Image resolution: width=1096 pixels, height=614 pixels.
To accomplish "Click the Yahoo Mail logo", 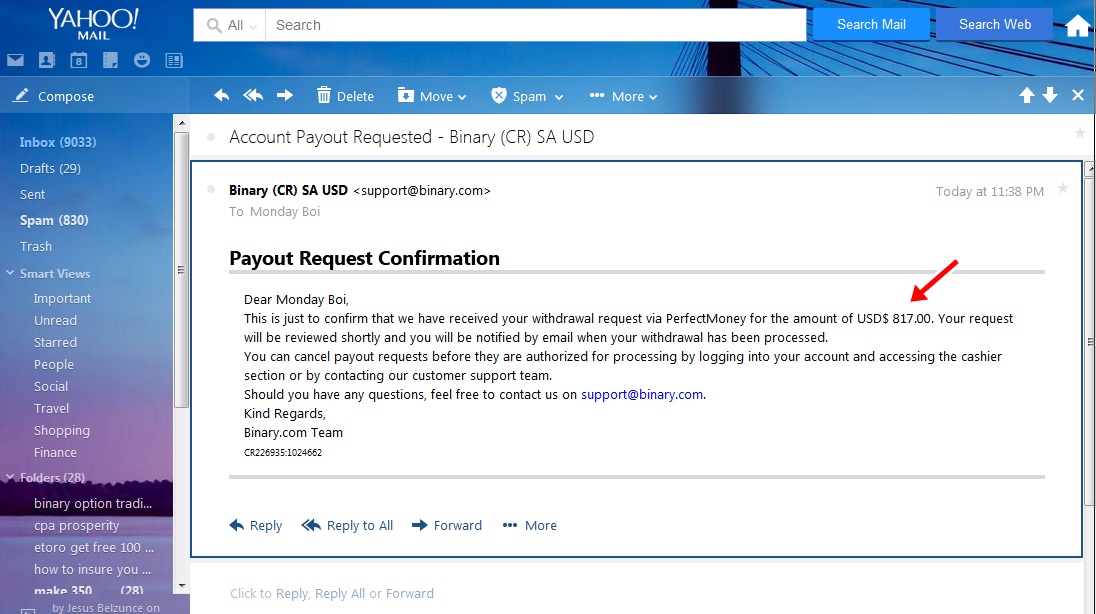I will (x=93, y=23).
